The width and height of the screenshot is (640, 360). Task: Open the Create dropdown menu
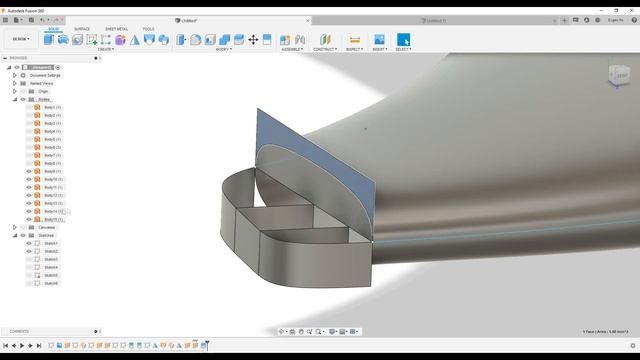click(106, 49)
